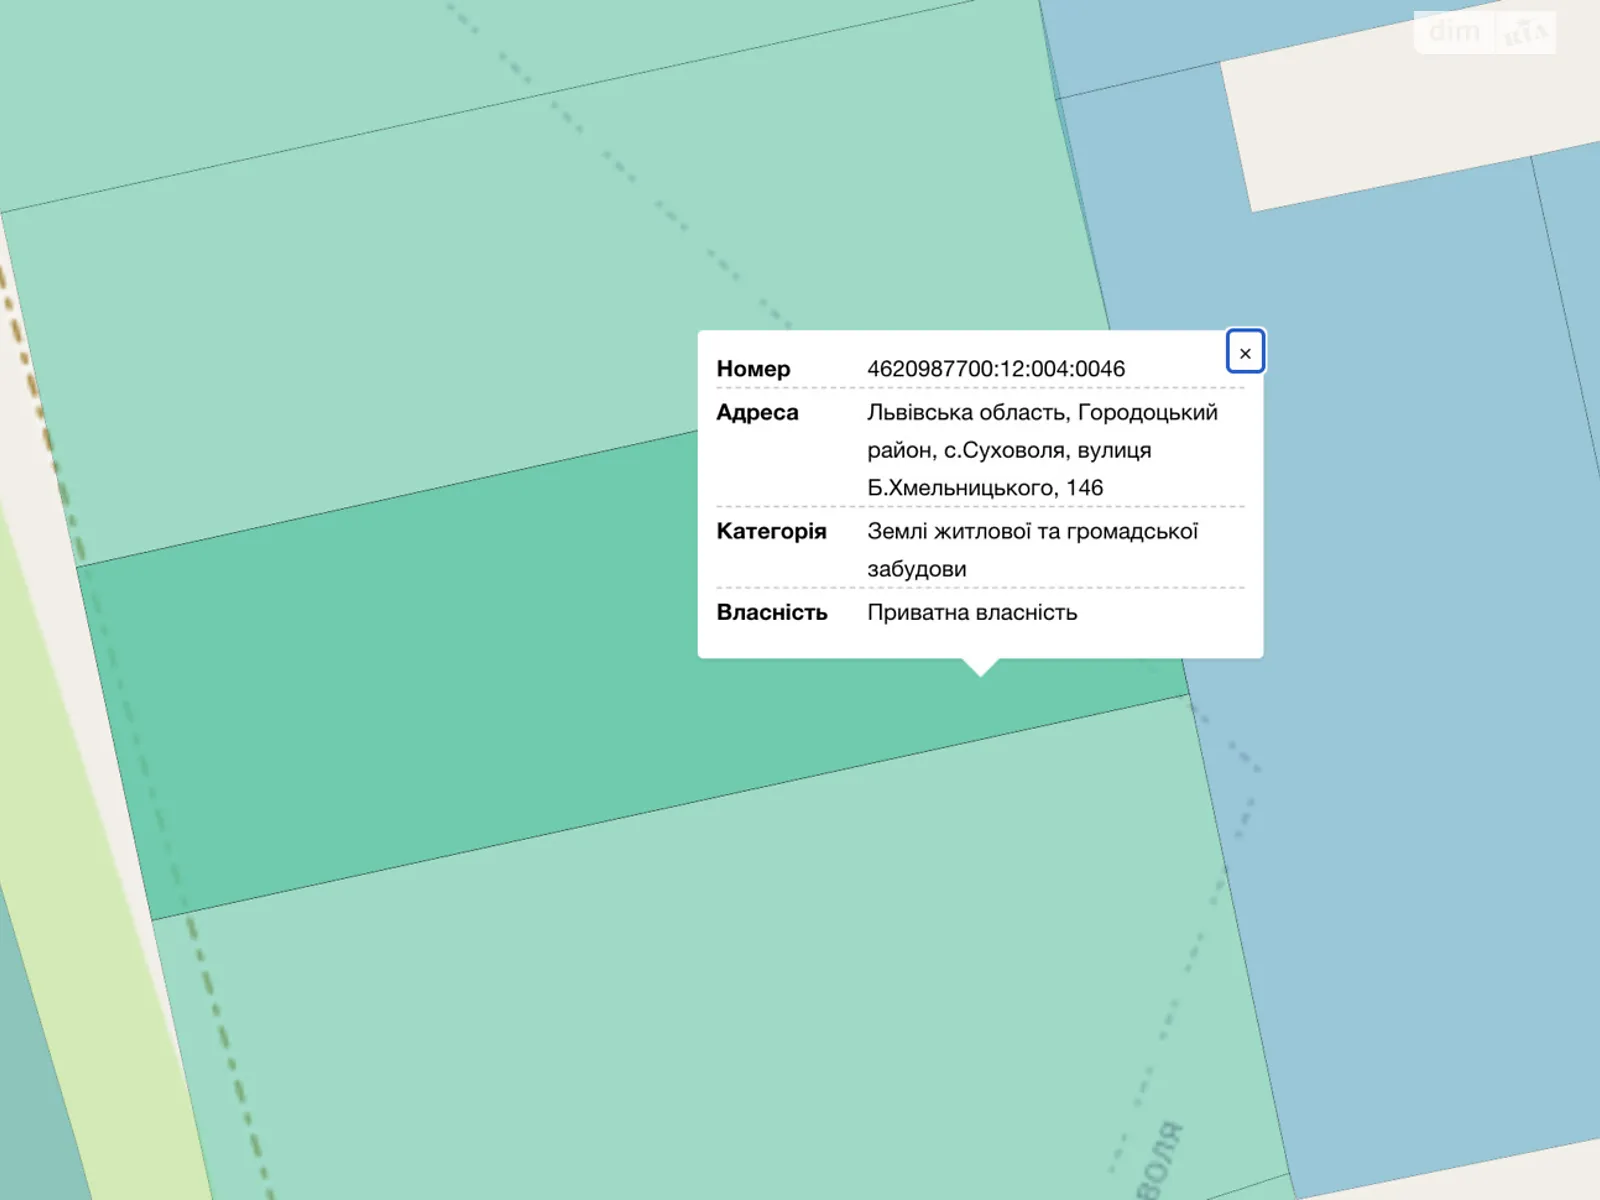Click the Номер label in popup
Screen dimensions: 1600x1200
click(753, 369)
